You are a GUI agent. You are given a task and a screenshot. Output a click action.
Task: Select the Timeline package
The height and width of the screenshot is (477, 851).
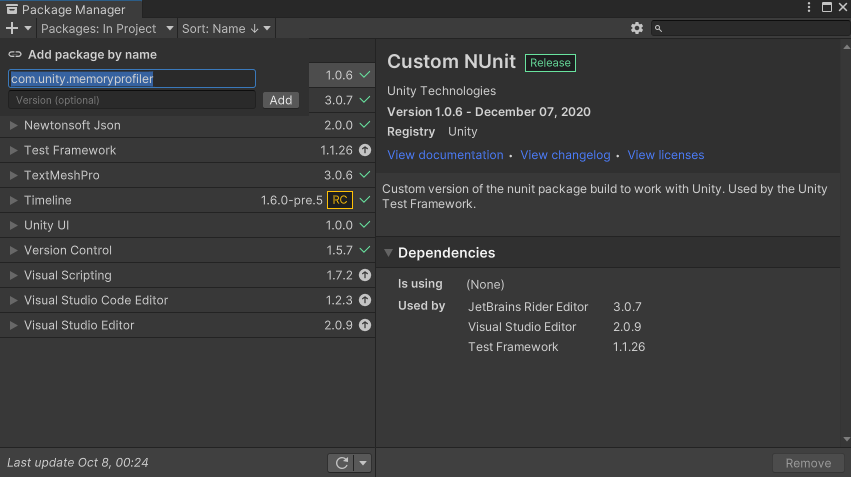[x=187, y=200]
